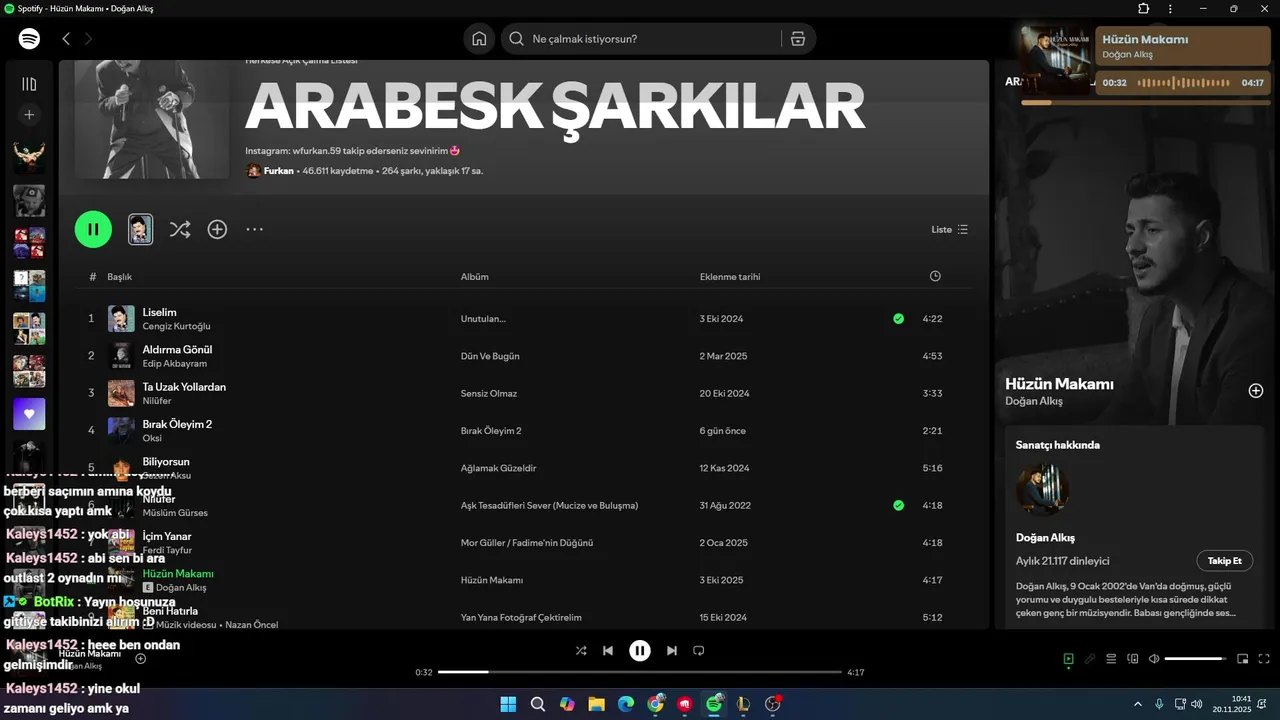Click Doğan Alkış avatar in Sanatçı hakkında

pos(1043,490)
